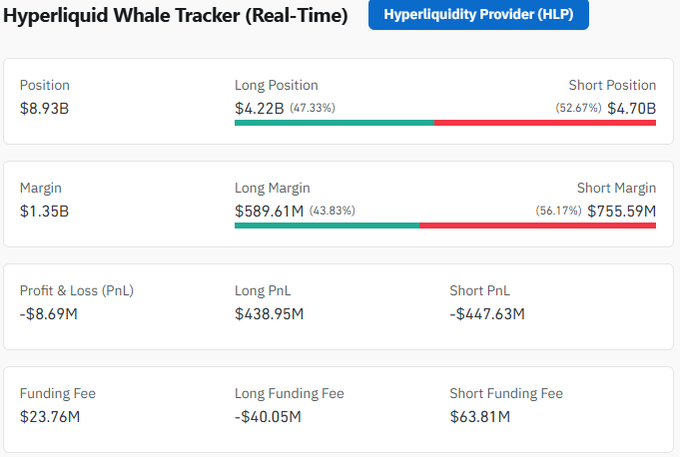Click the Long Funding Fee value -$40.05M

coord(268,417)
